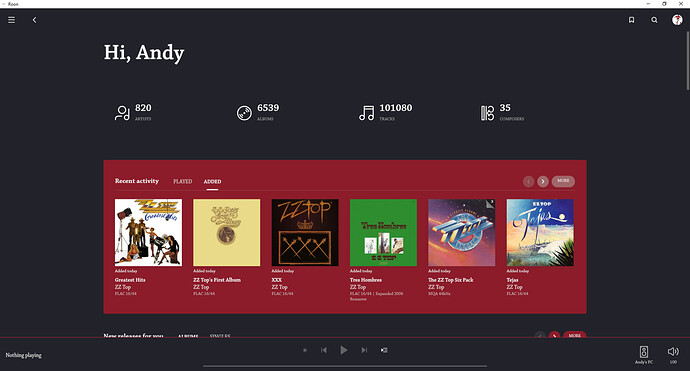690x371 pixels.
Task: Open the bookmarks icon
Action: coord(631,20)
